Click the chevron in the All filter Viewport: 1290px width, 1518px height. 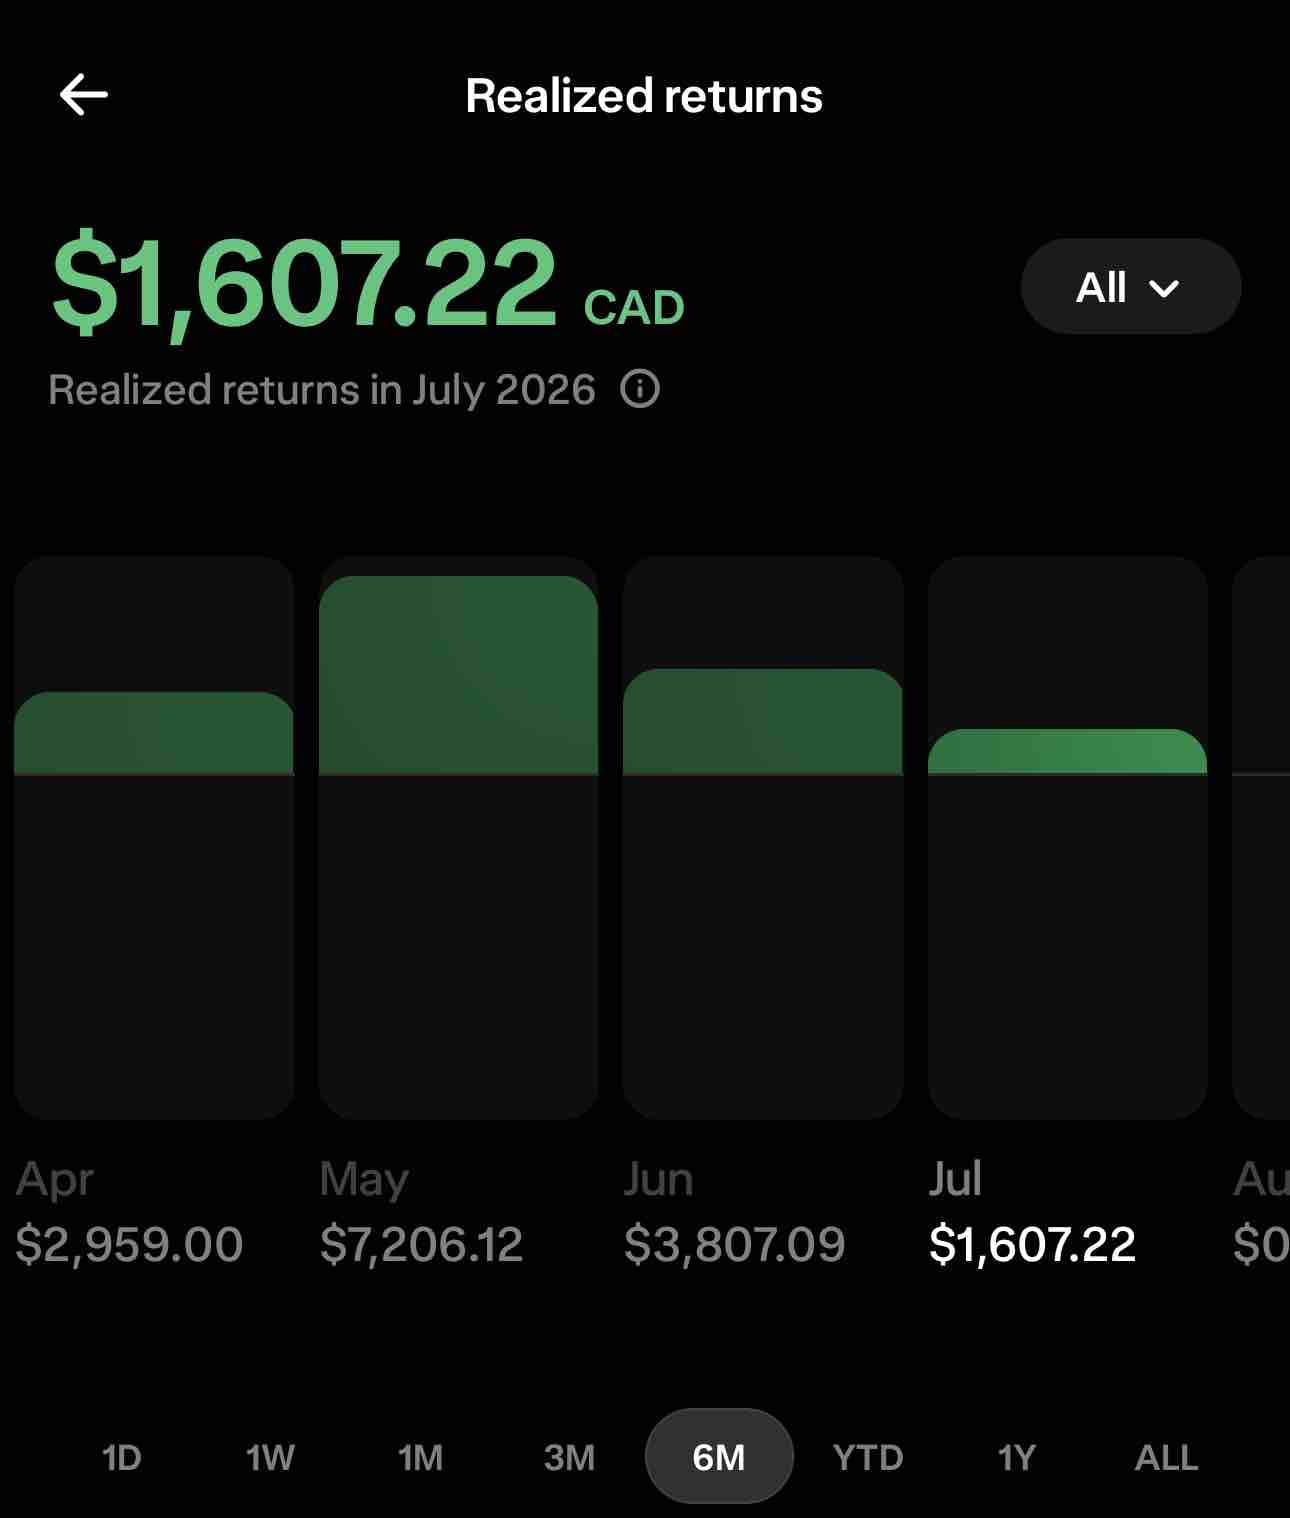click(1164, 288)
